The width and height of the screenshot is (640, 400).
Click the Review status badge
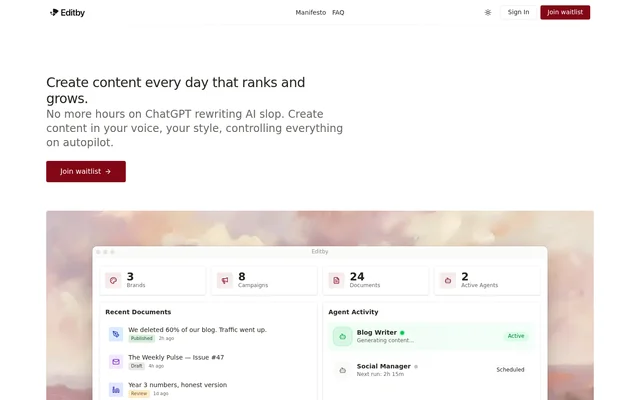(139, 394)
